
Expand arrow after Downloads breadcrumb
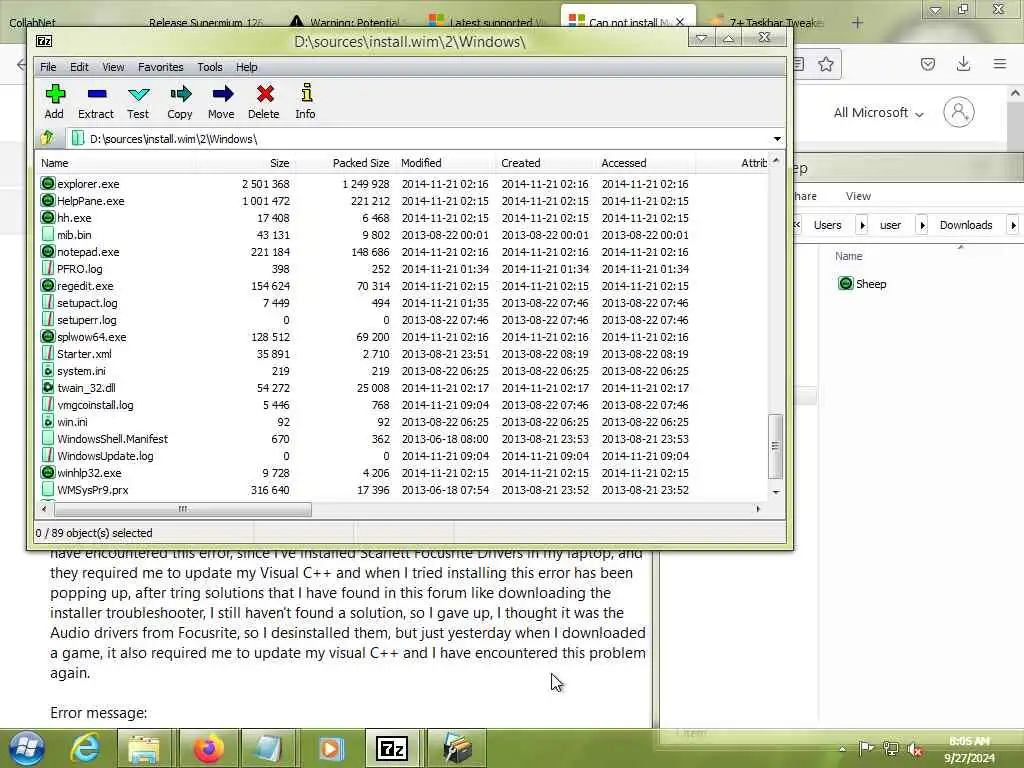(1013, 225)
